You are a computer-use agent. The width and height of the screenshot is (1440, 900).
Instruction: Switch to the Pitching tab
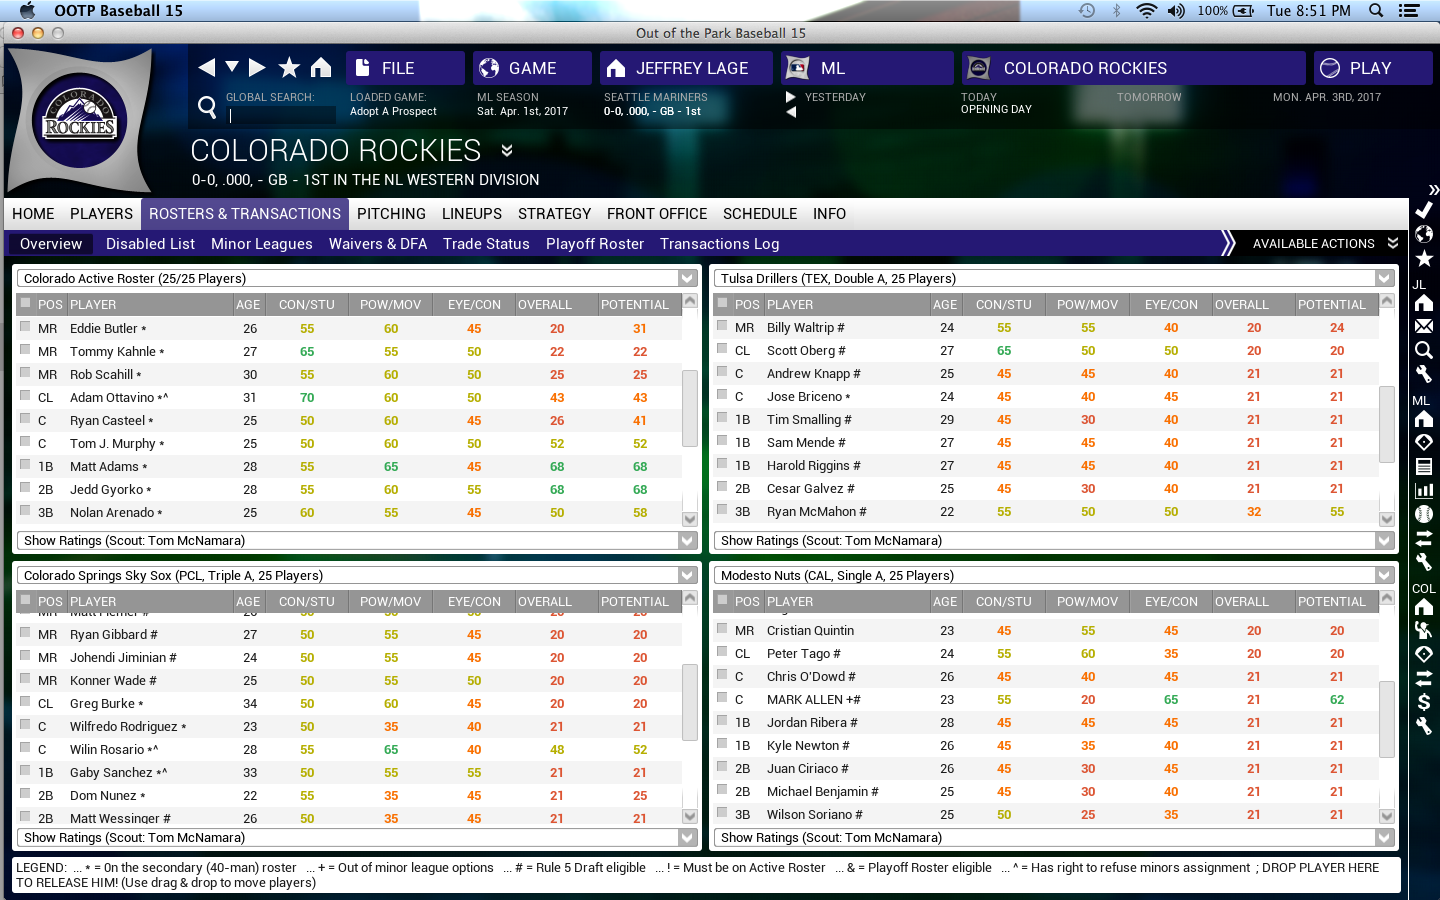pos(391,214)
